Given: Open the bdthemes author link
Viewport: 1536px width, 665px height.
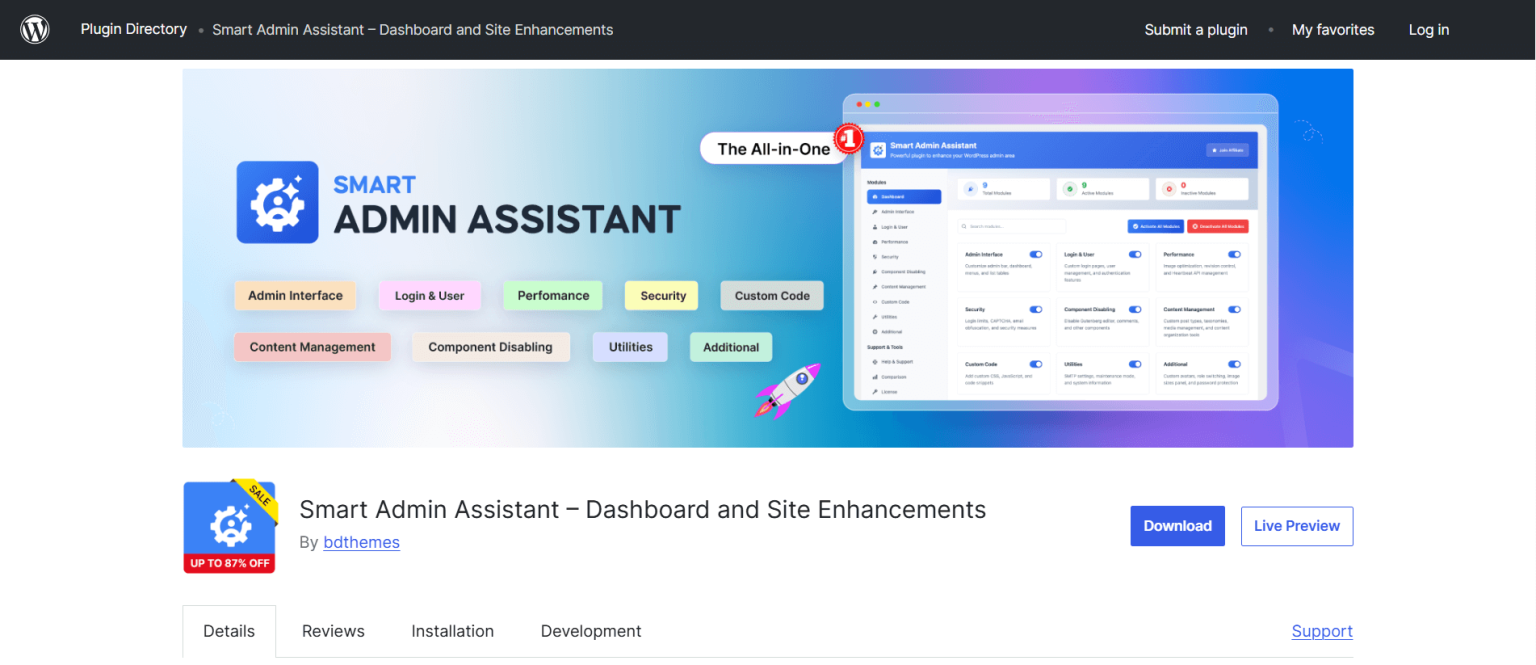Looking at the screenshot, I should 361,542.
